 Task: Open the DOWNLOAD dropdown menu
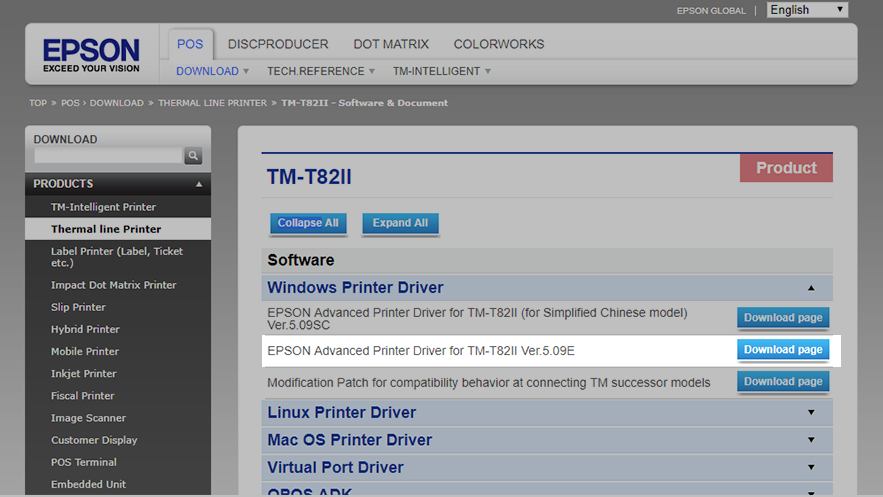pos(212,71)
